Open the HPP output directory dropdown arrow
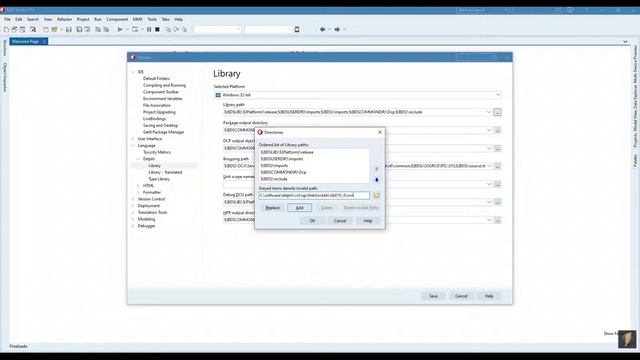 point(489,220)
